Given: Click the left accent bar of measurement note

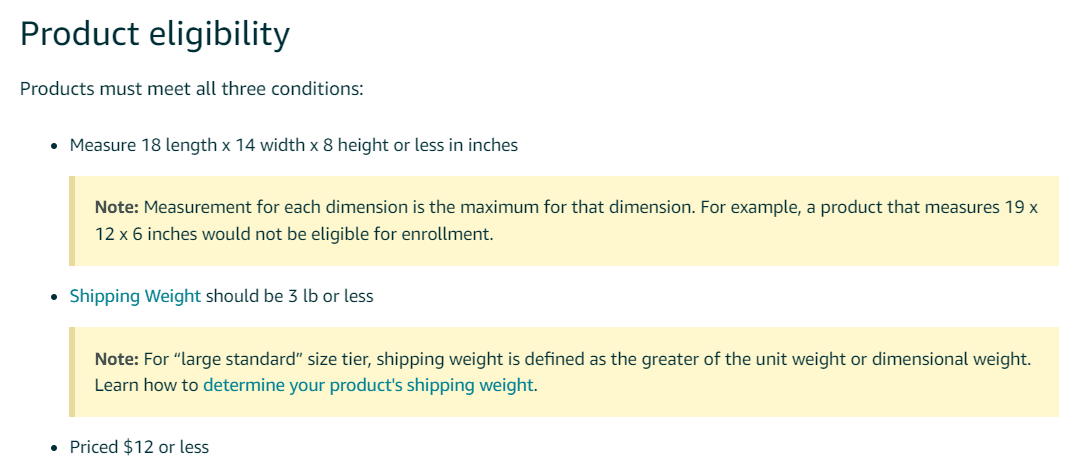Looking at the screenshot, I should (x=72, y=221).
